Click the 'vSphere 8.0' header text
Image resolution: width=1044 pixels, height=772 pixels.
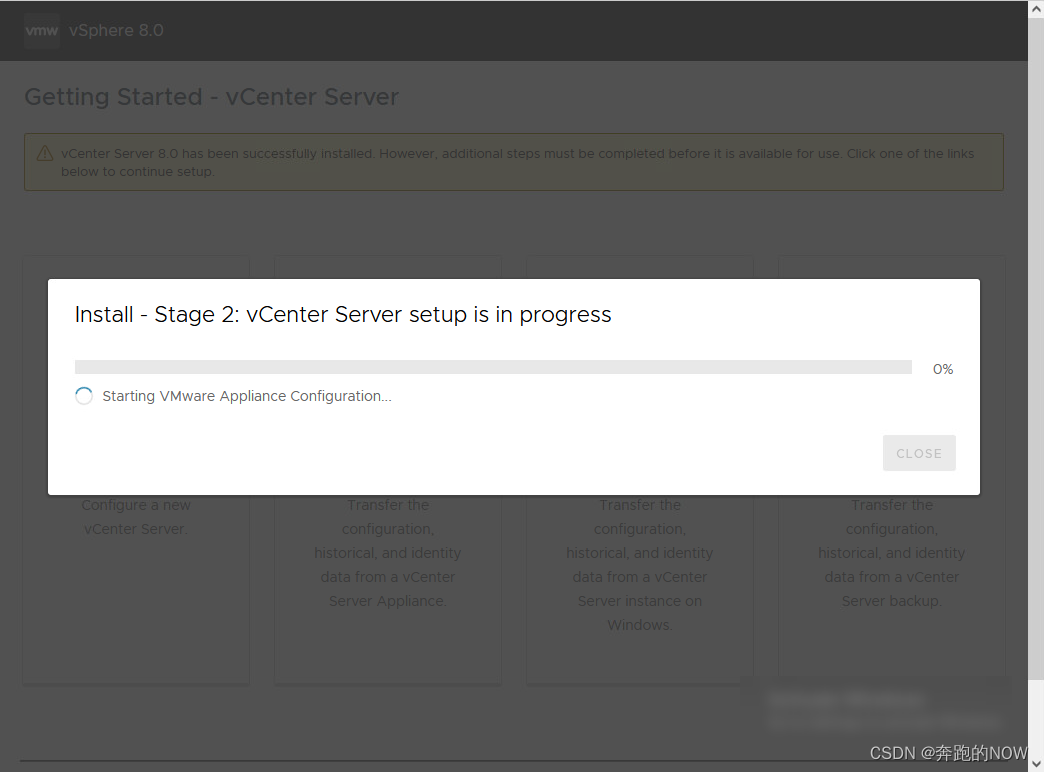tap(117, 31)
